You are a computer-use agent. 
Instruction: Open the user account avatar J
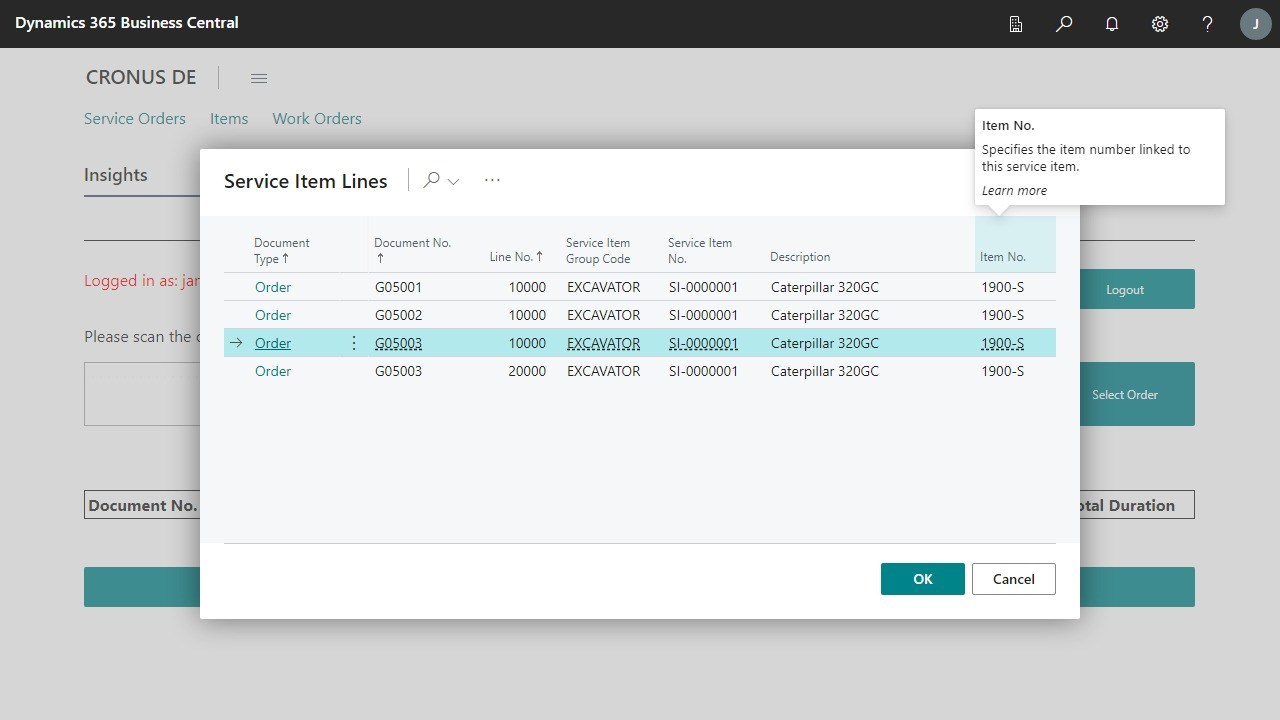(x=1255, y=23)
